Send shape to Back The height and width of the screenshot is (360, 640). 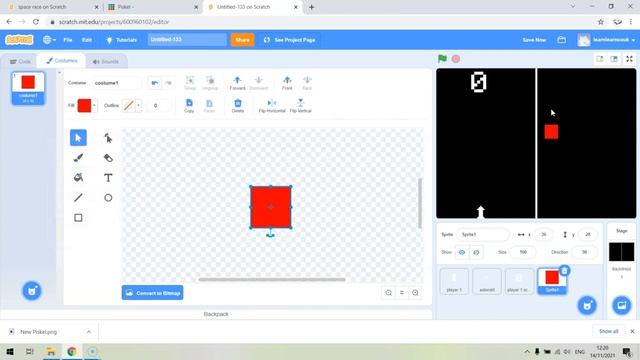[307, 82]
